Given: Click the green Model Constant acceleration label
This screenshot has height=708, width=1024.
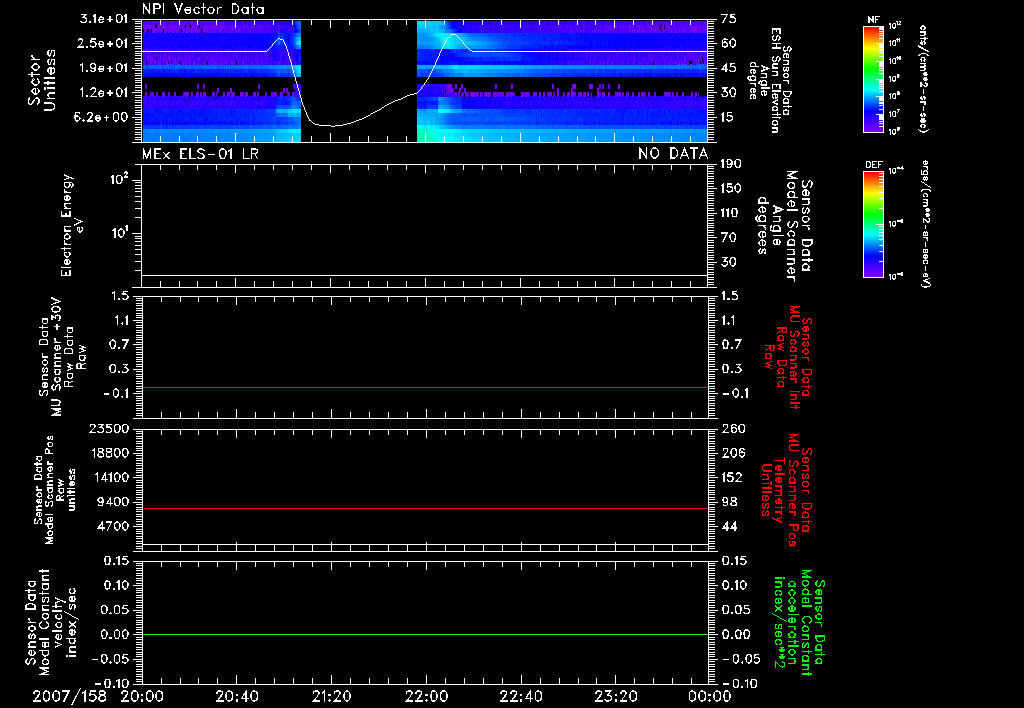Looking at the screenshot, I should click(799, 623).
